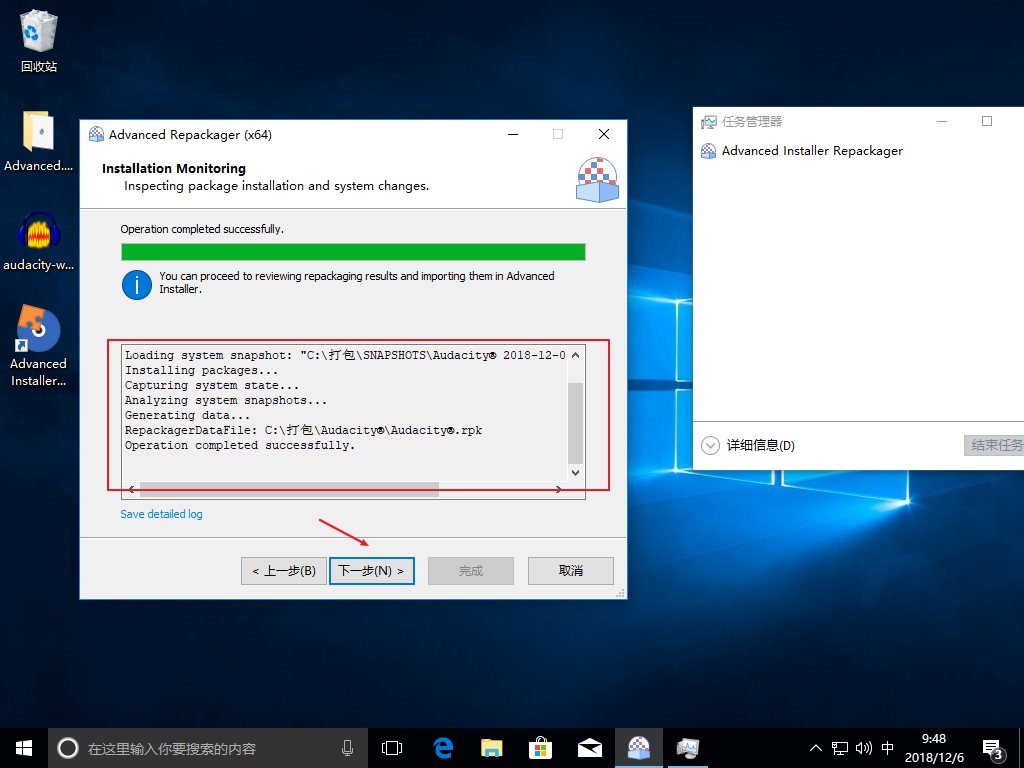The image size is (1024, 768).
Task: Click the log line 'Installing packages...'
Action: tap(201, 370)
